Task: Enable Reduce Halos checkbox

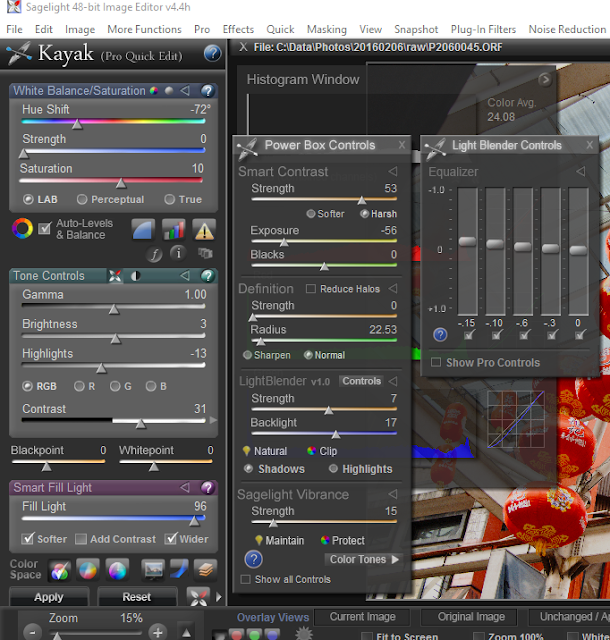Action: [x=311, y=289]
